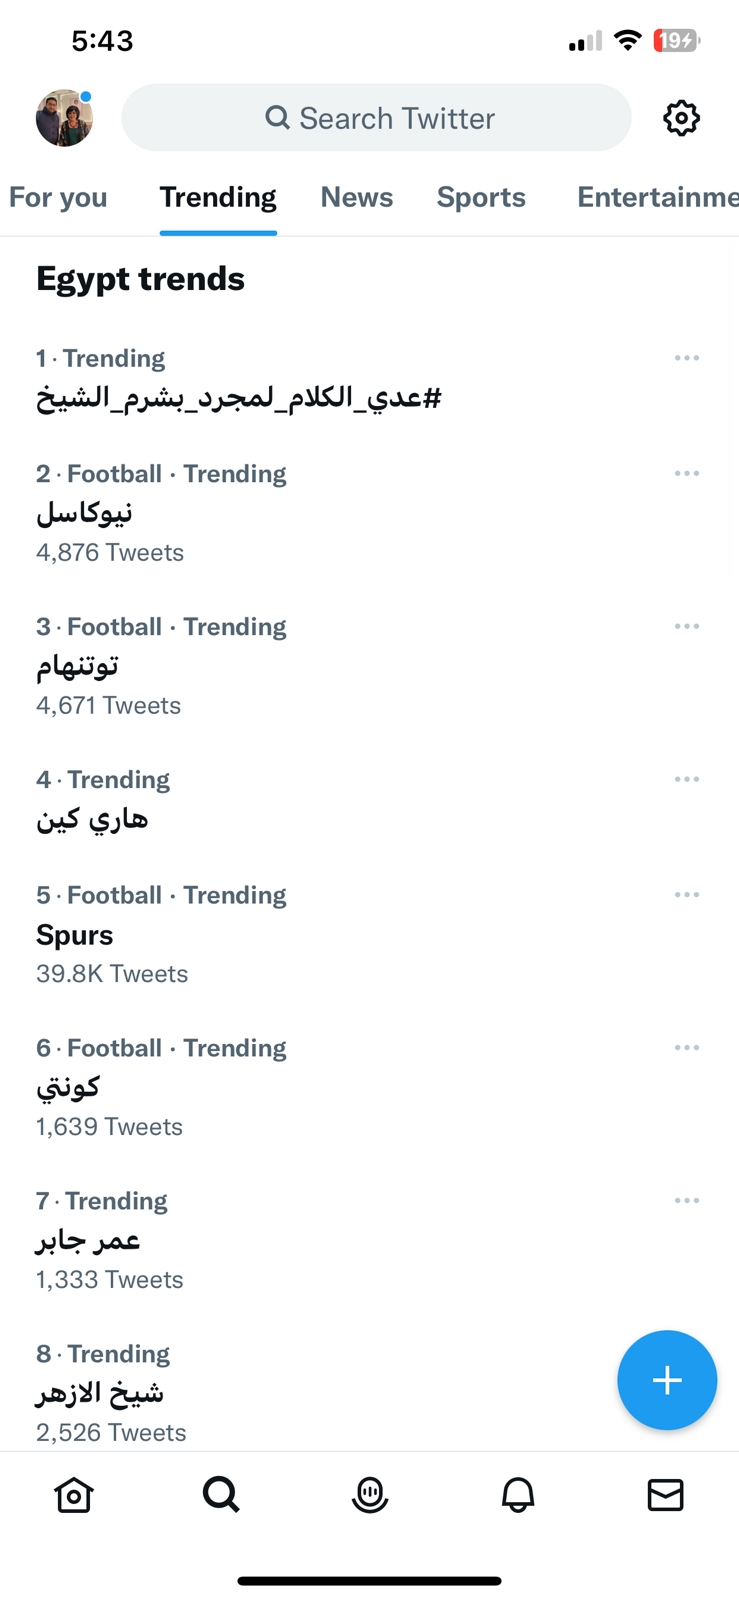Switch to the For you tab

[x=58, y=197]
